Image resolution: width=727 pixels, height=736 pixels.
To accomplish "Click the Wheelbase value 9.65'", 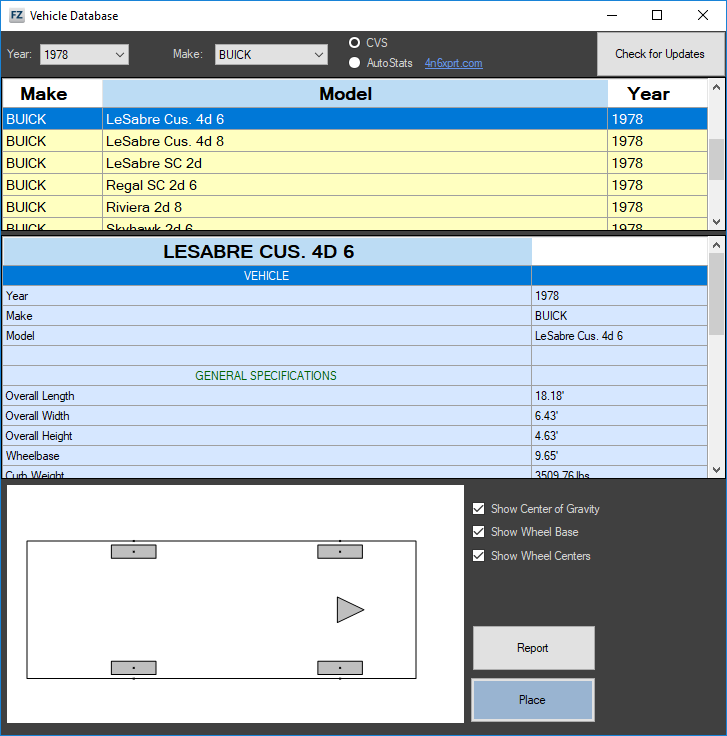I will [546, 456].
